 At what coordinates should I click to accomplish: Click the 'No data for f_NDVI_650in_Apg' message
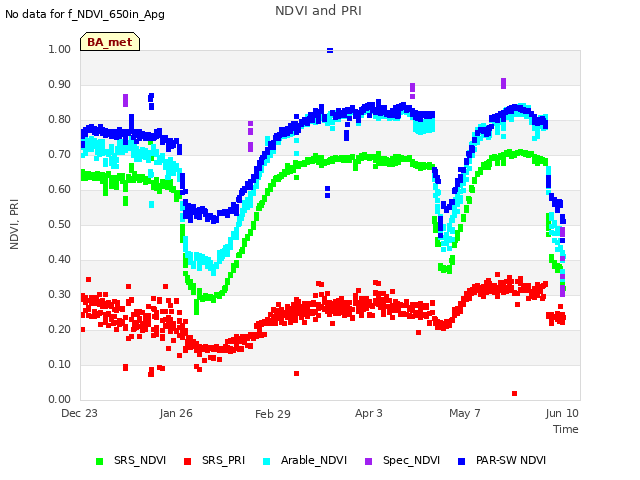pyautogui.click(x=85, y=14)
